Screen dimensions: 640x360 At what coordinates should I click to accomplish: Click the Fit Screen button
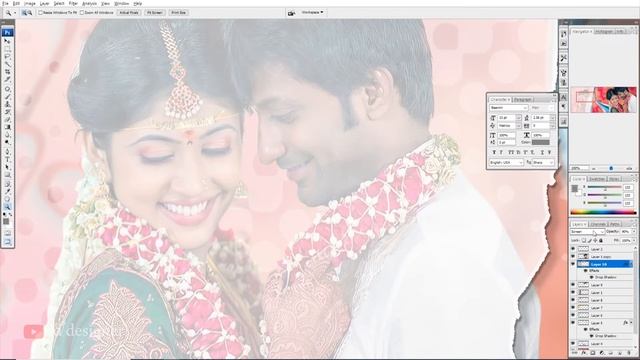155,13
